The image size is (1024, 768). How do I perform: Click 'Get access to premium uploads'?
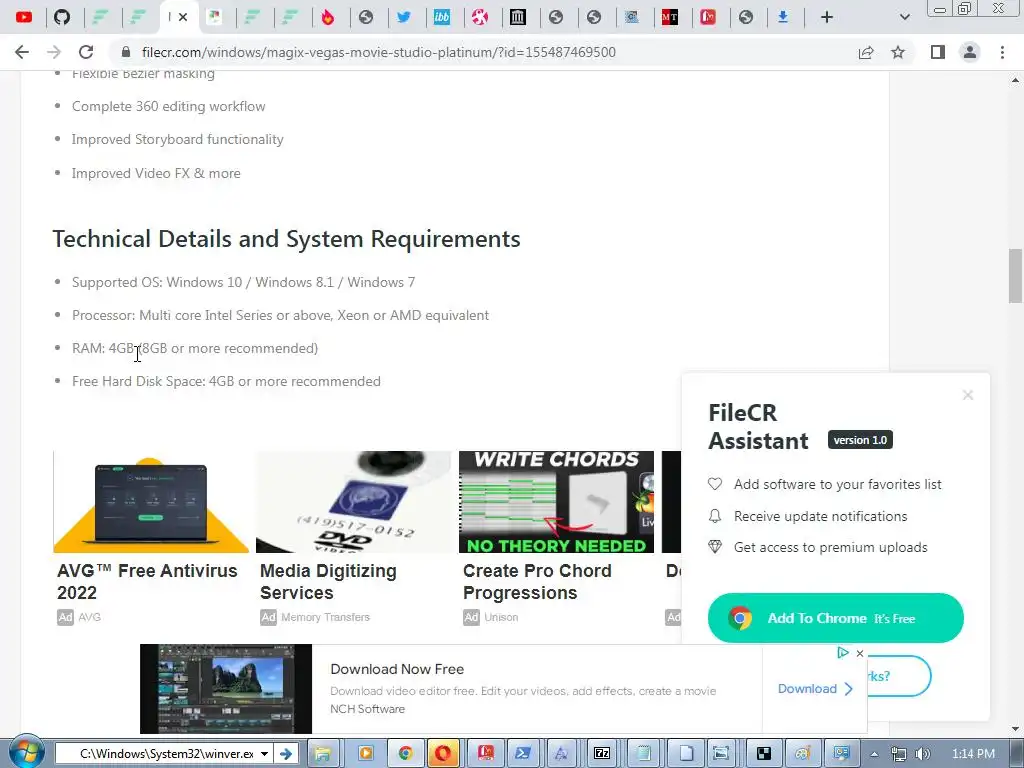pos(830,547)
